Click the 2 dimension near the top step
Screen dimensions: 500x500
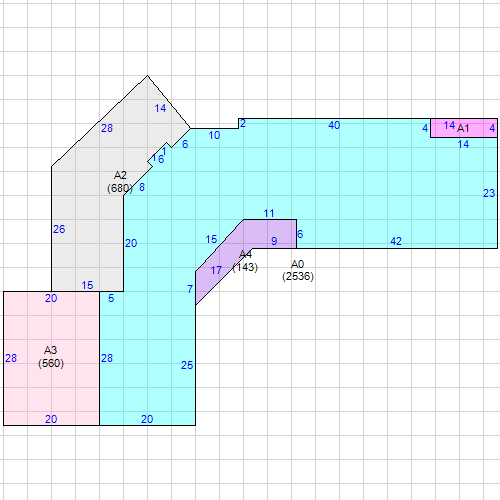point(243,123)
